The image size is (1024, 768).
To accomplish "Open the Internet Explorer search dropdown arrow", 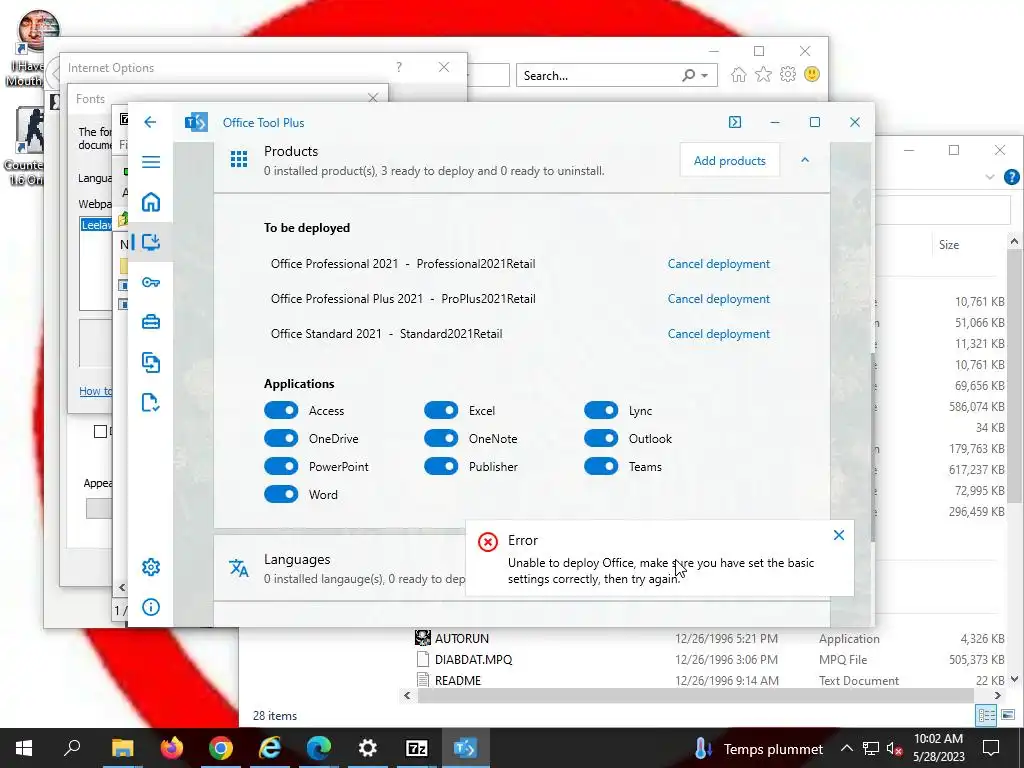I will [x=705, y=76].
